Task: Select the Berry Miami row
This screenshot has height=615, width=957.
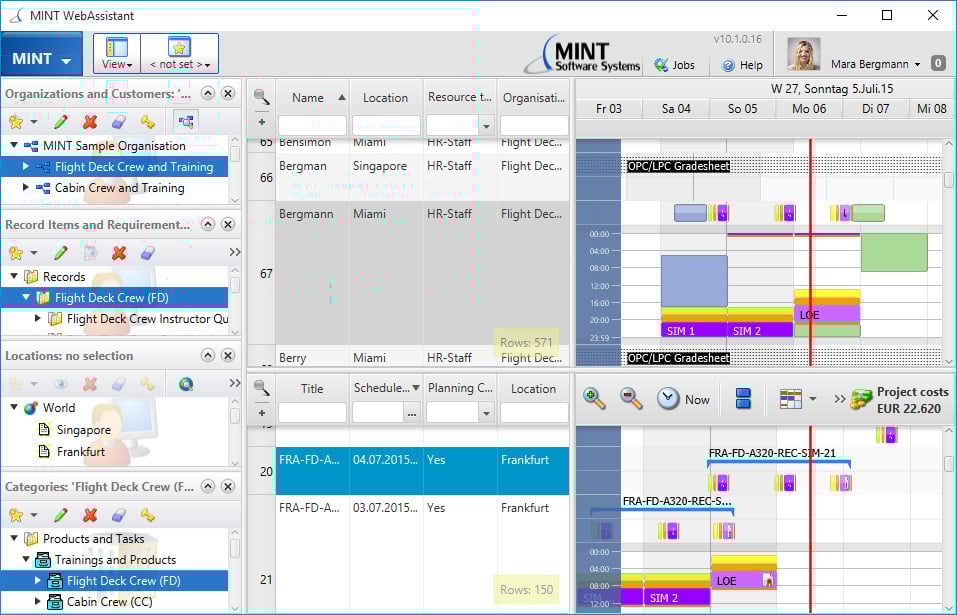Action: tap(422, 357)
